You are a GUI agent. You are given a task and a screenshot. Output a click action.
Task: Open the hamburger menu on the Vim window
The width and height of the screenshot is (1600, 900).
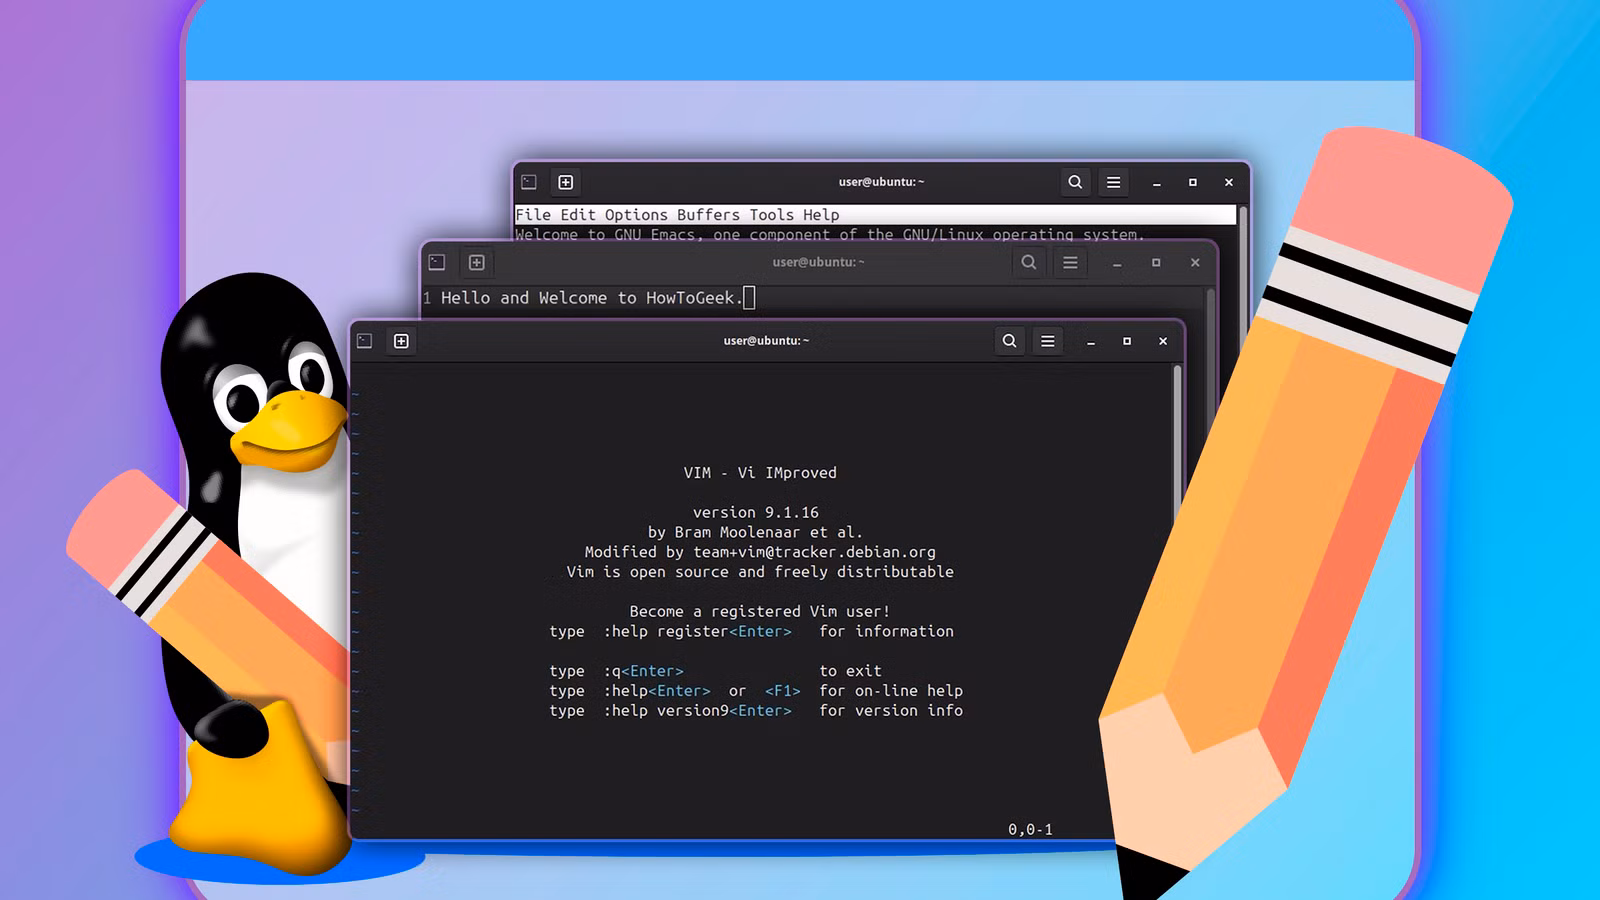tap(1047, 341)
